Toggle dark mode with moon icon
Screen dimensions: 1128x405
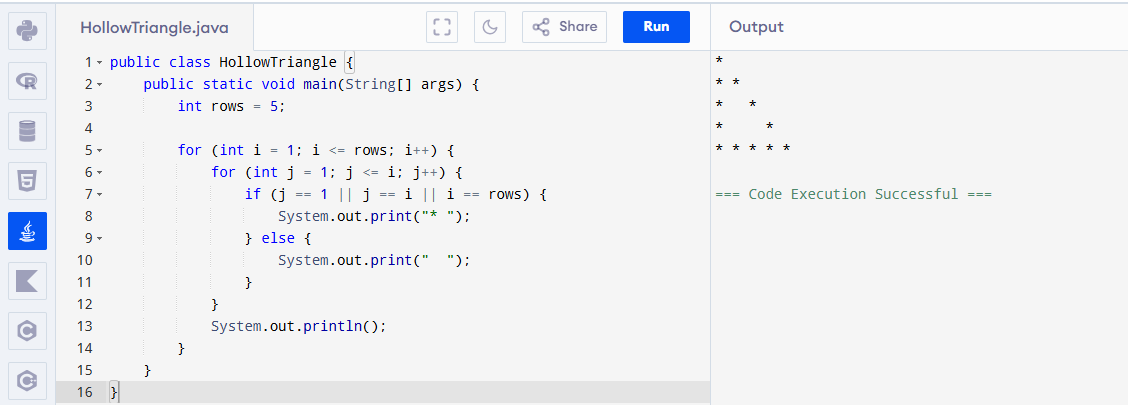point(490,27)
